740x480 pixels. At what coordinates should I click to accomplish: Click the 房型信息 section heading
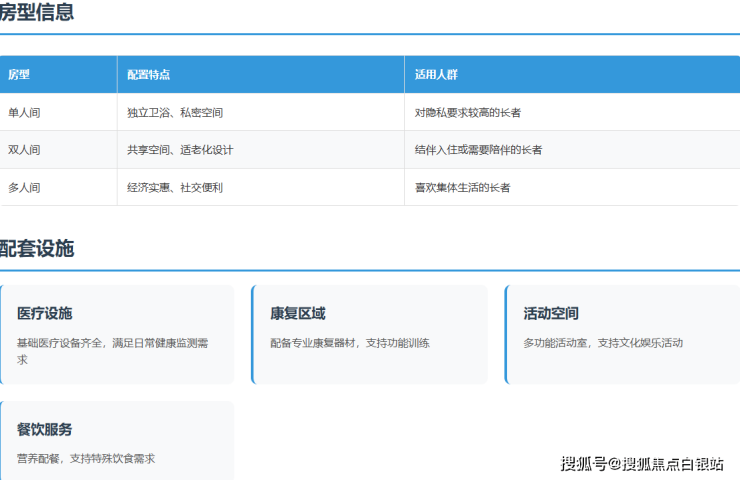tap(37, 13)
